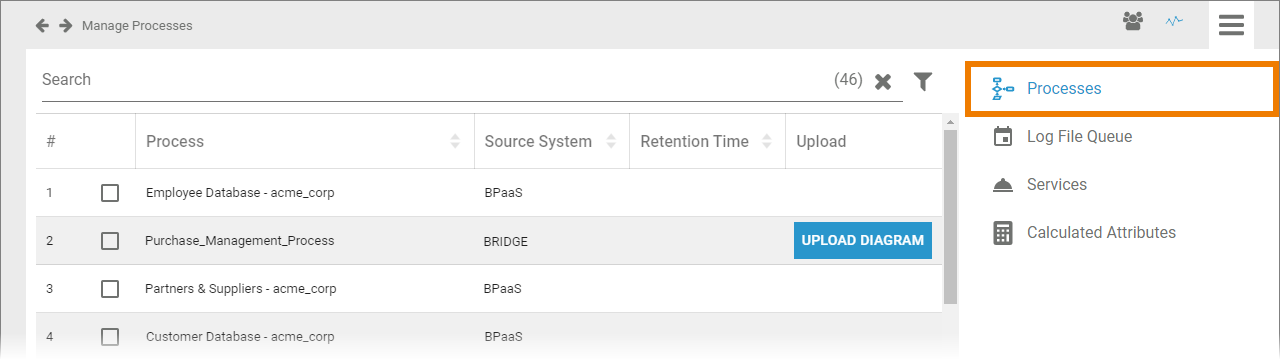Click the activity pulse icon
This screenshot has height=360, width=1280.
[x=1175, y=21]
